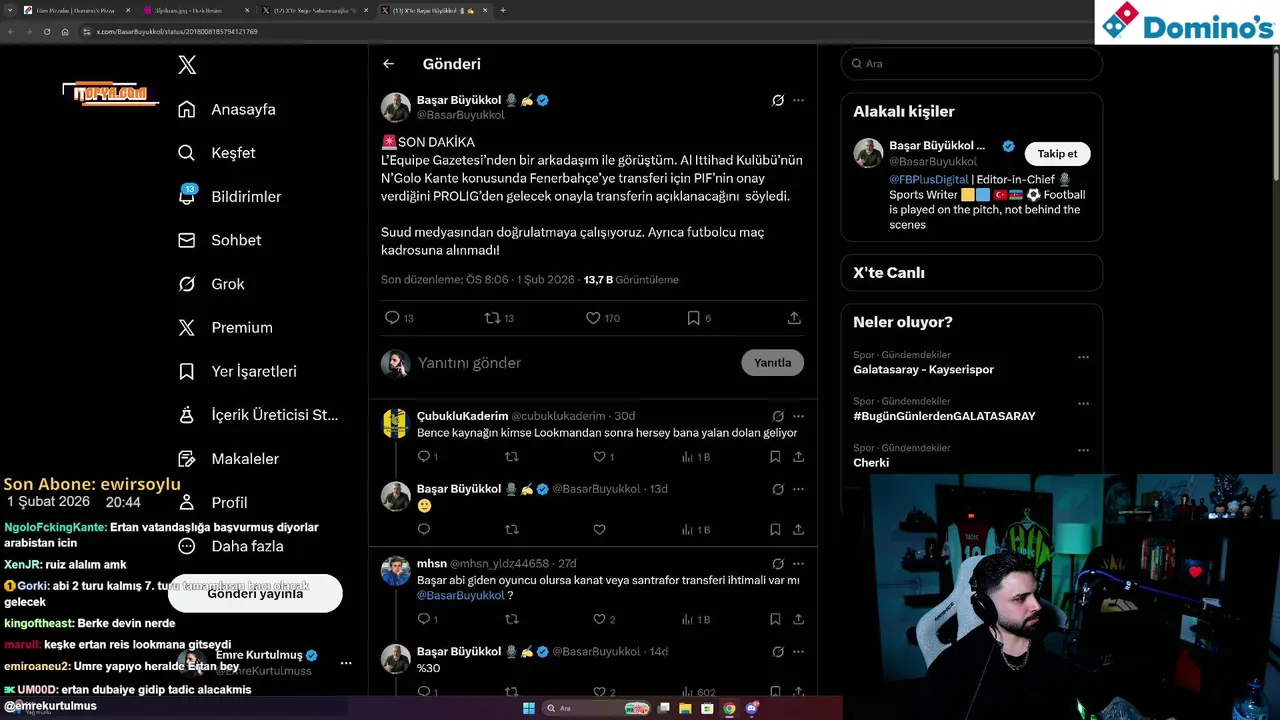Share ÇubukluKaderim's comment

[798, 457]
